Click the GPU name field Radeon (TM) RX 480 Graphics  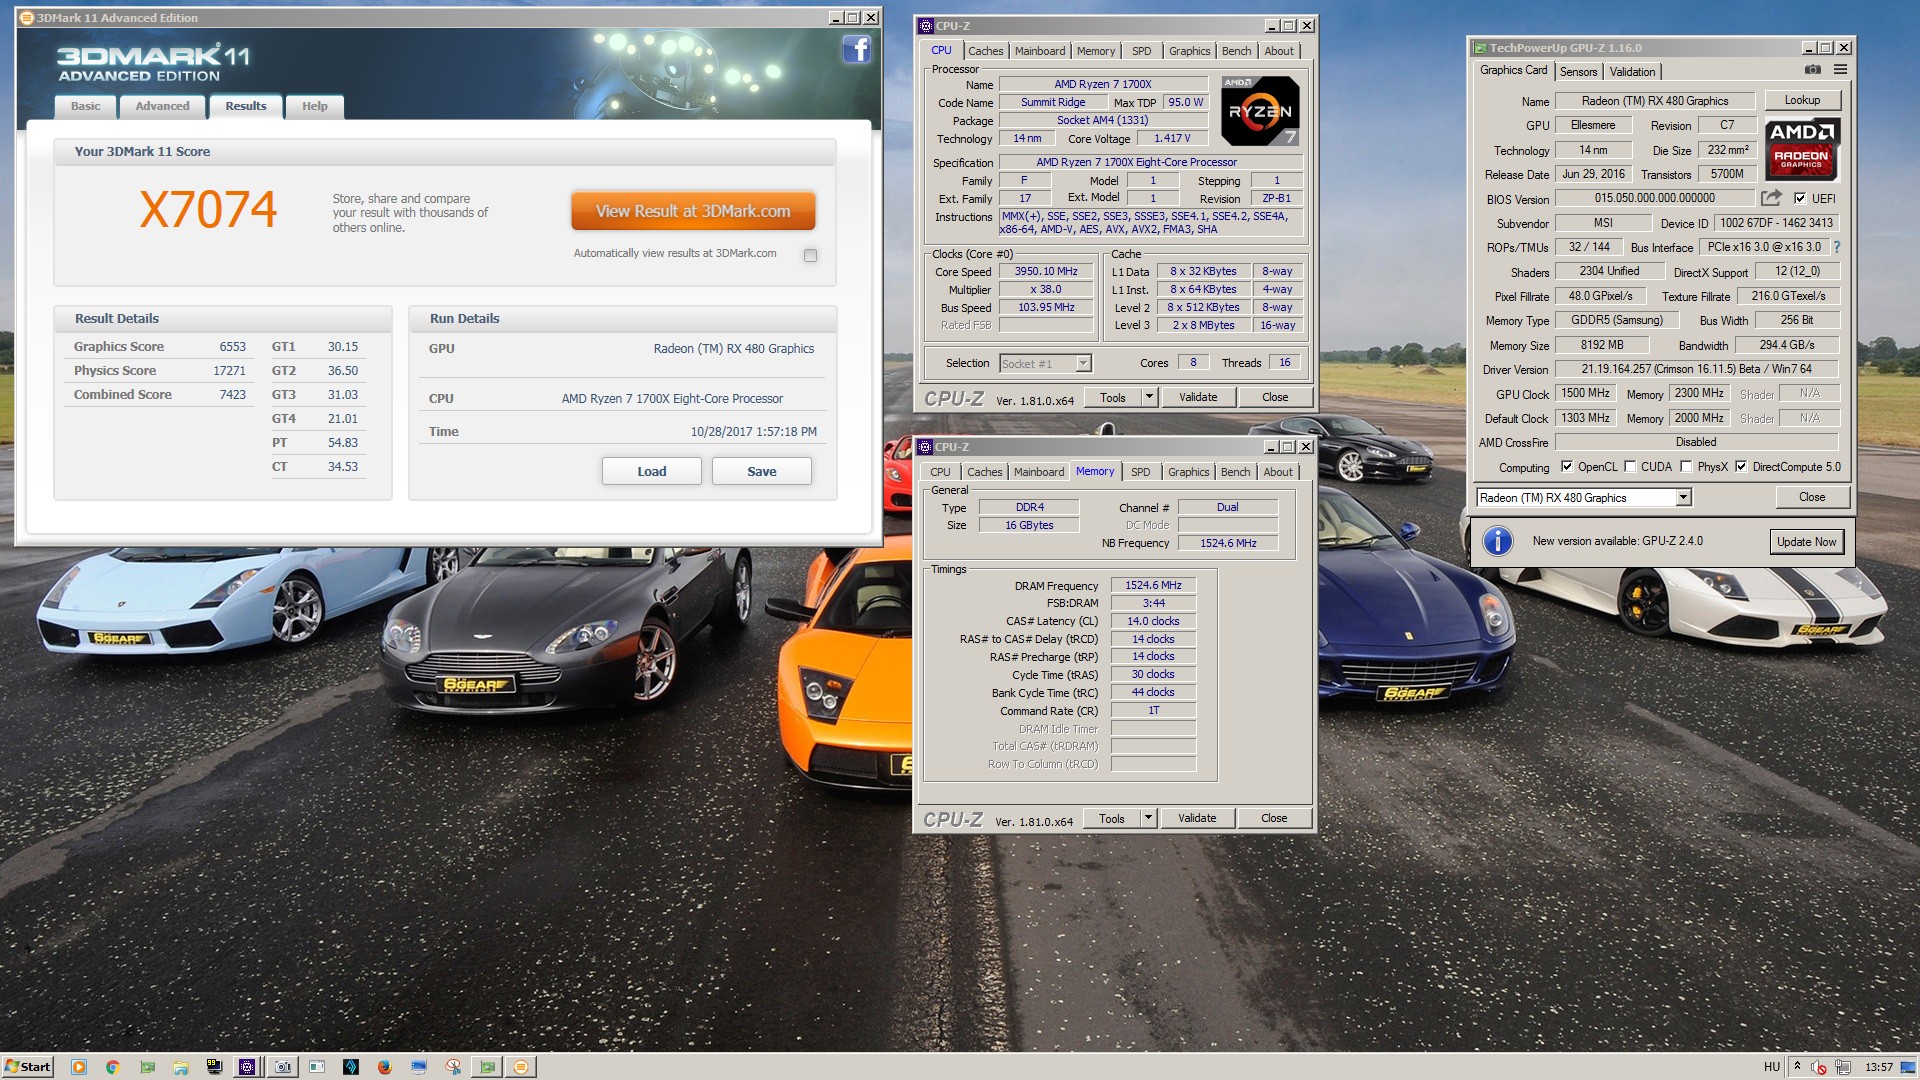point(1654,101)
